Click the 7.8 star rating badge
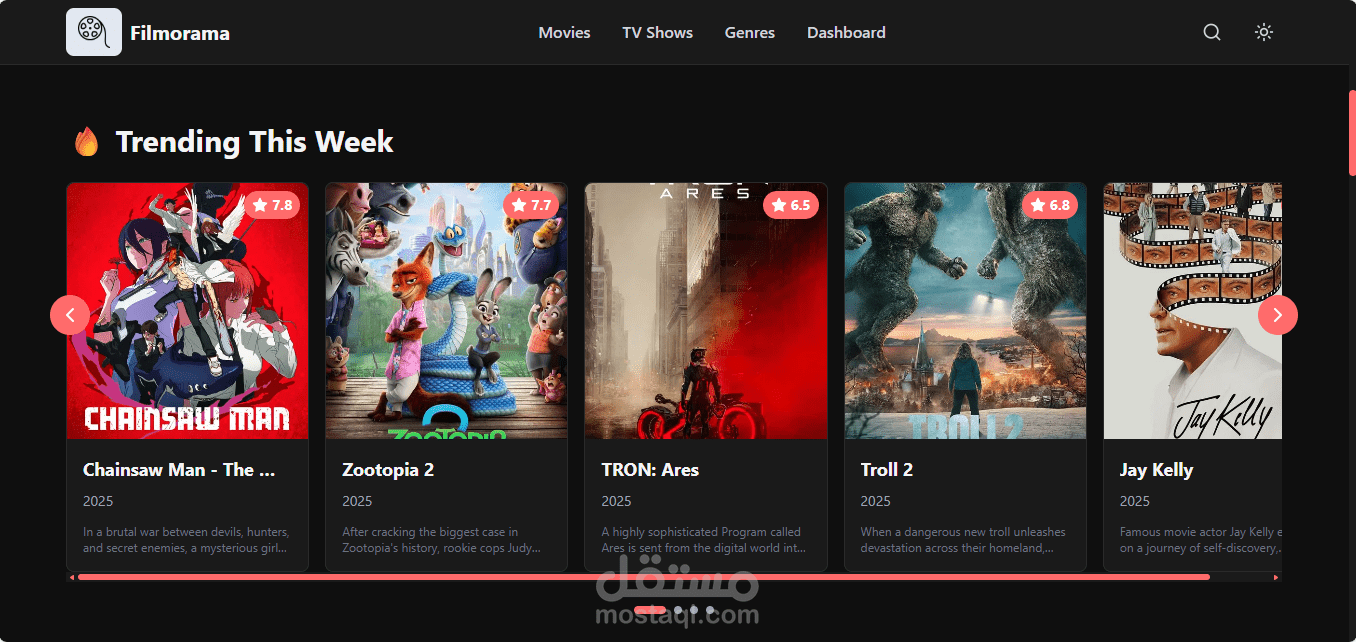 coord(273,205)
